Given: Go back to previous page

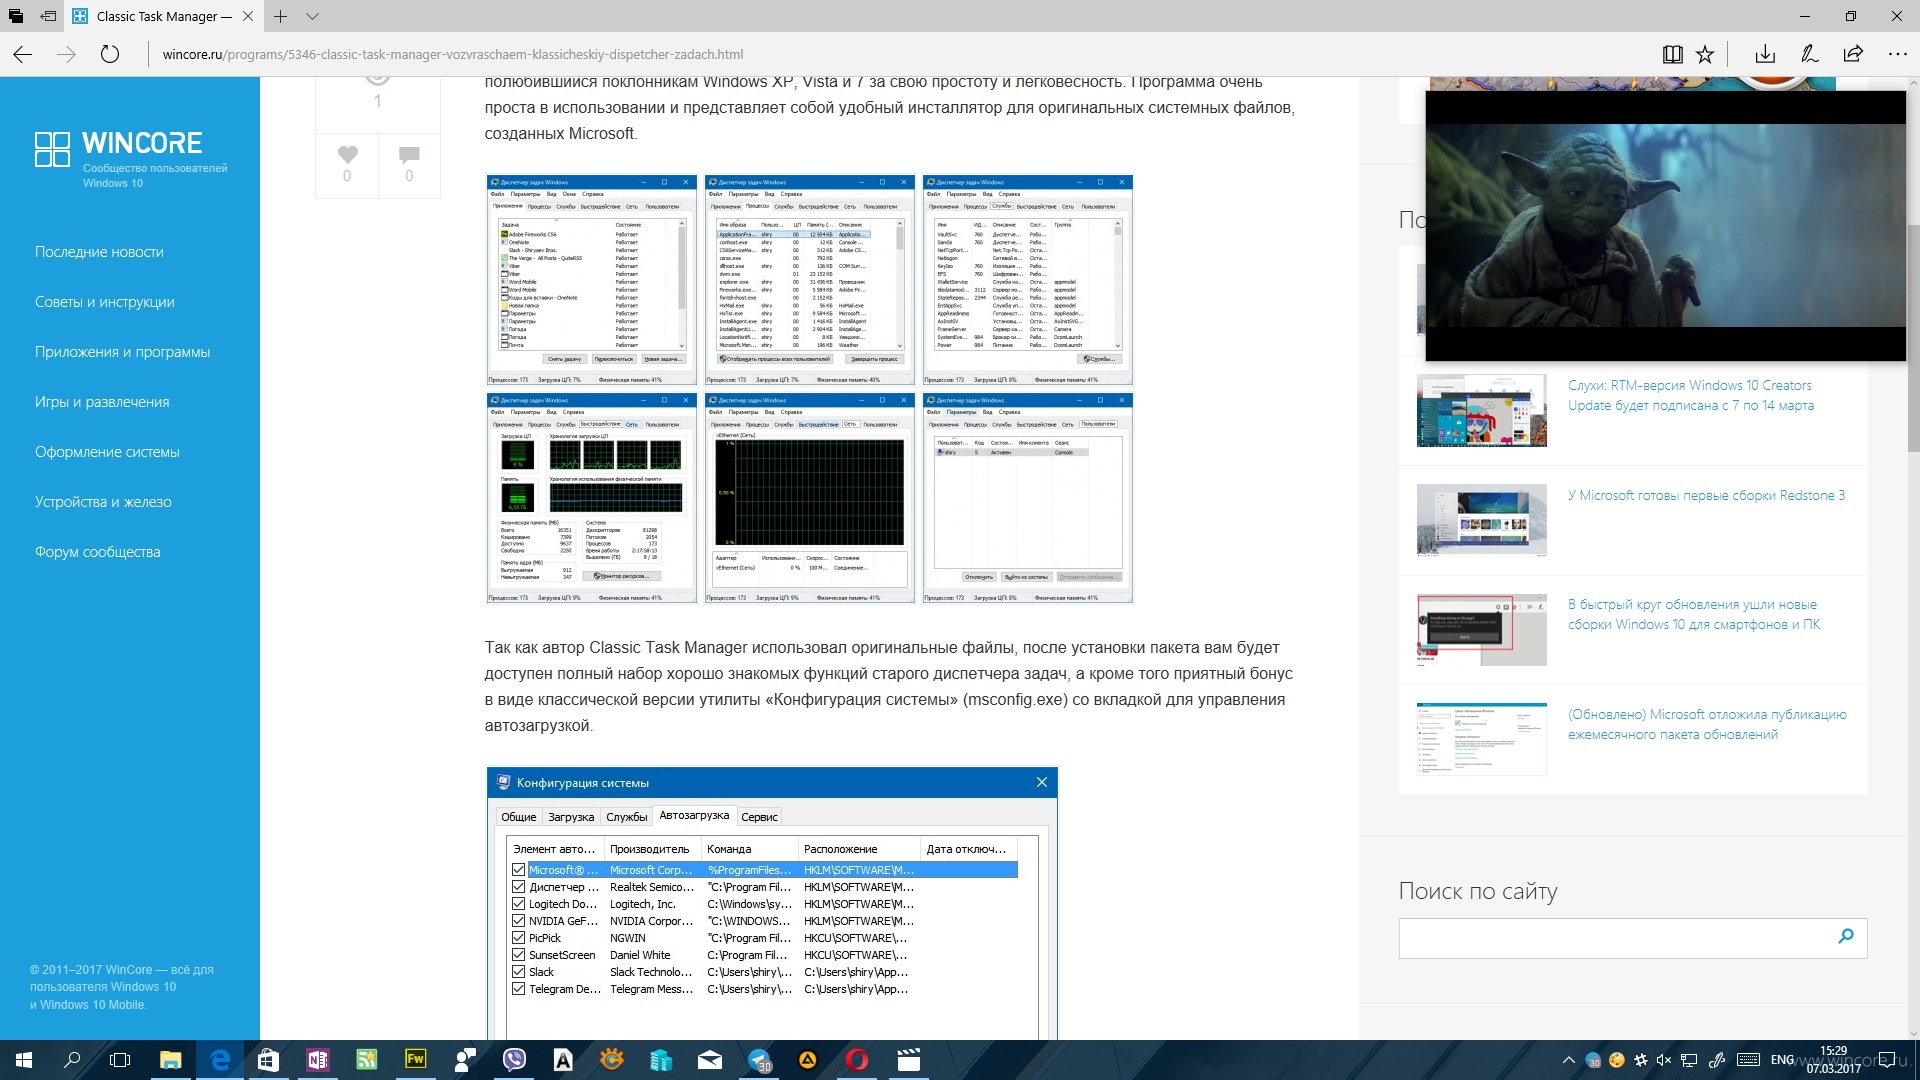Looking at the screenshot, I should coord(23,54).
